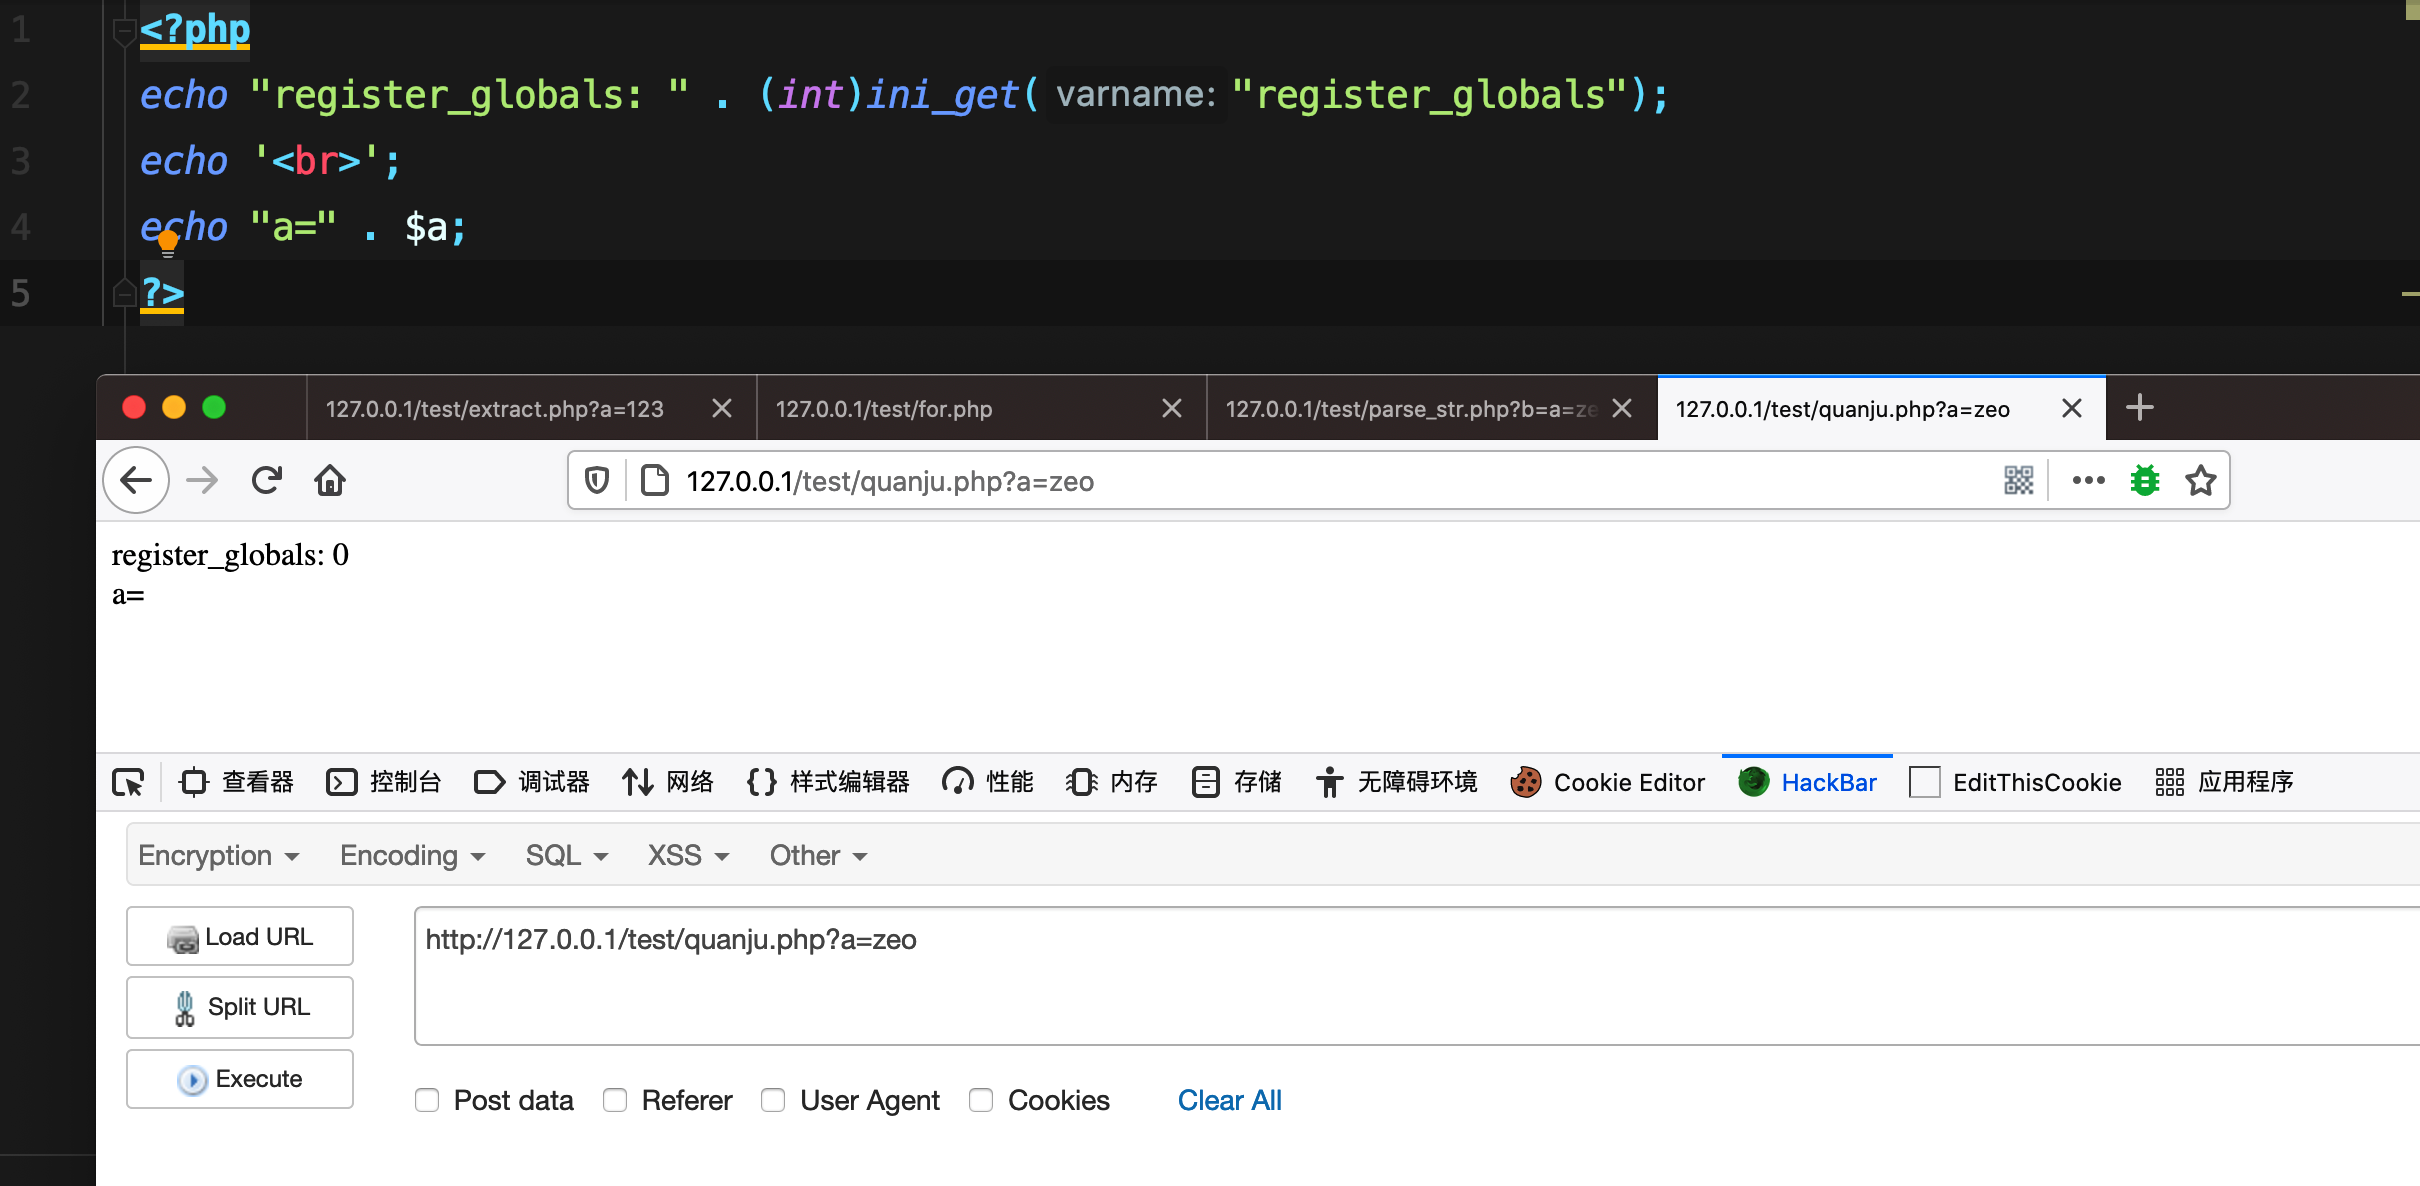Reload the current page
This screenshot has width=2420, height=1186.
pos(266,481)
